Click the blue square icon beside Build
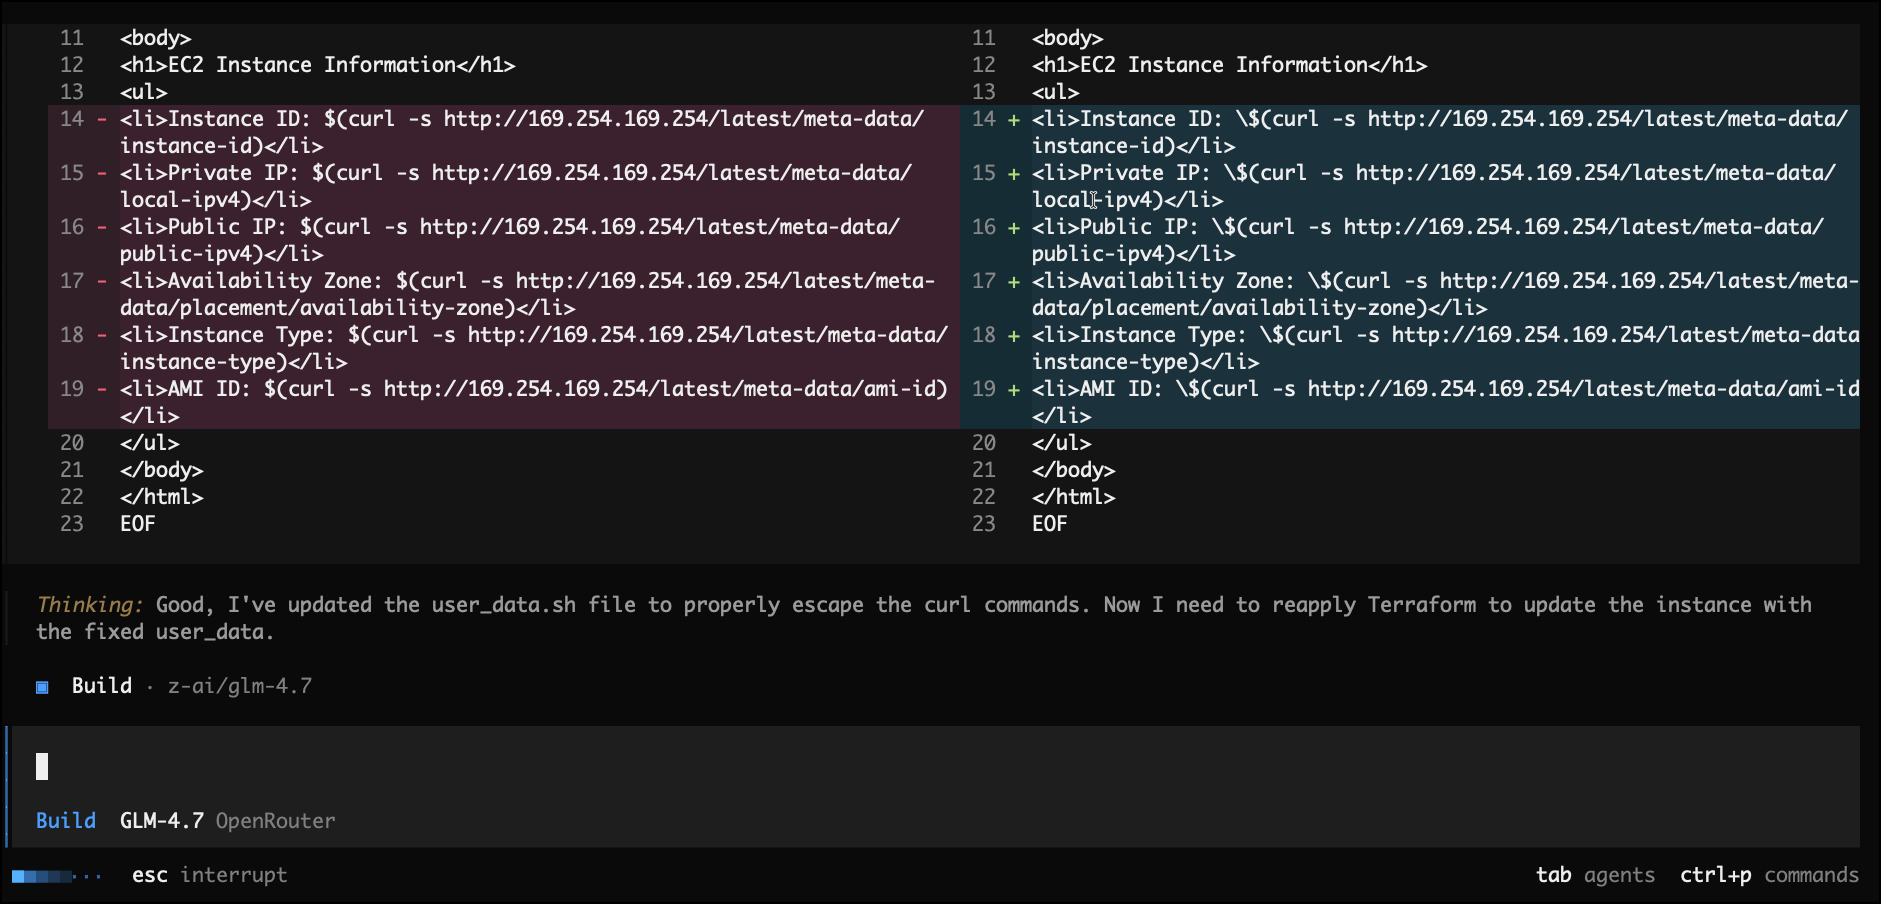The height and width of the screenshot is (904, 1881). pos(42,687)
